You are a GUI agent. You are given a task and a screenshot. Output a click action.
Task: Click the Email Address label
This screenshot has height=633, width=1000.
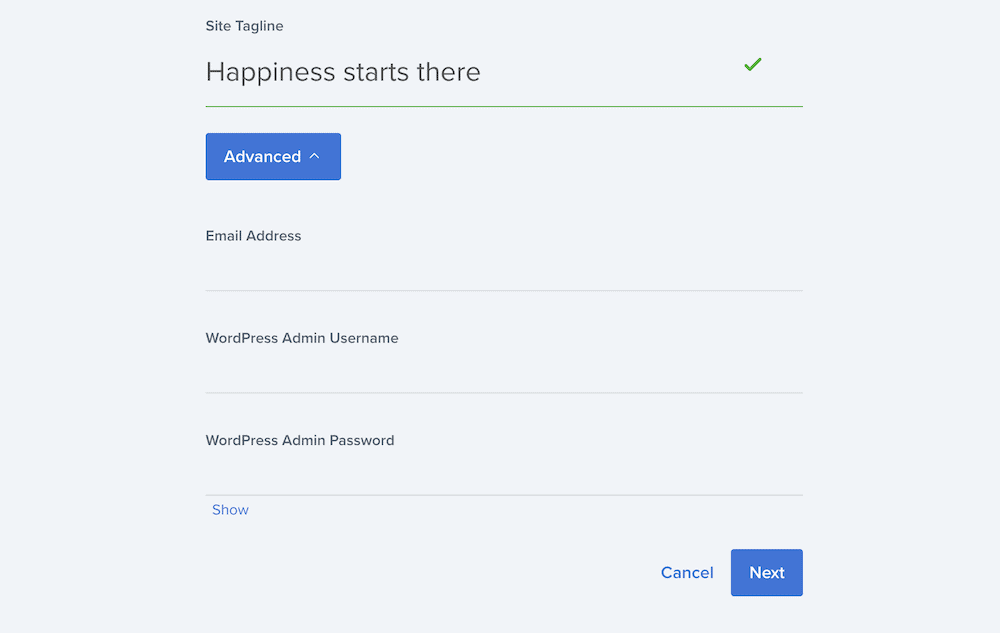click(x=253, y=236)
